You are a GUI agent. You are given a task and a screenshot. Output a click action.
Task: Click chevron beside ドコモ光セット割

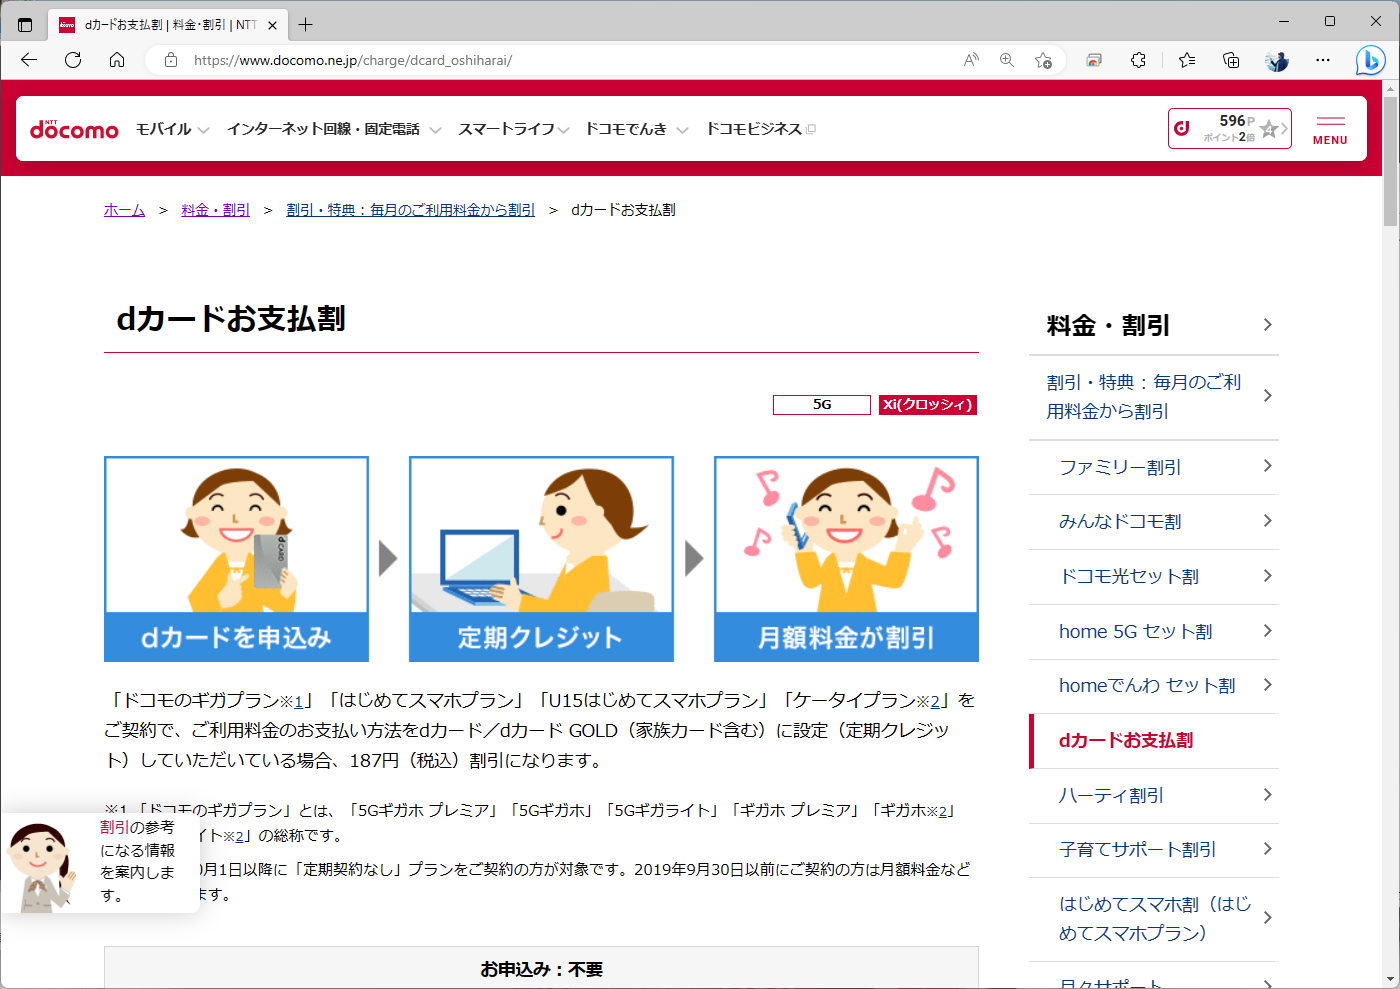pyautogui.click(x=1267, y=576)
